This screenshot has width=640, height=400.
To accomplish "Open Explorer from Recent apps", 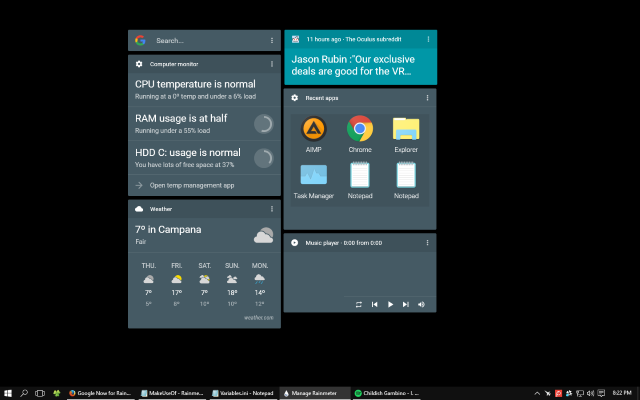I will click(x=406, y=134).
